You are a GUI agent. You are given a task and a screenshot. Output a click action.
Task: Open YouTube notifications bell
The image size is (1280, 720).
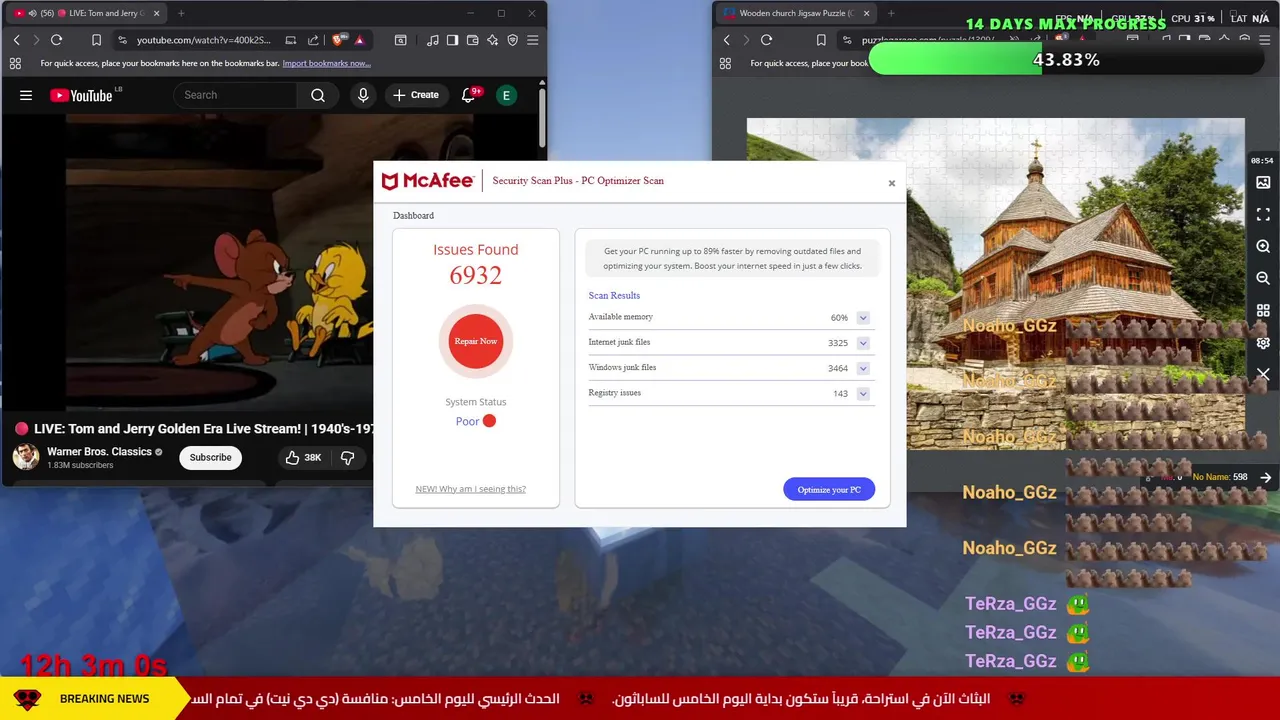(468, 95)
